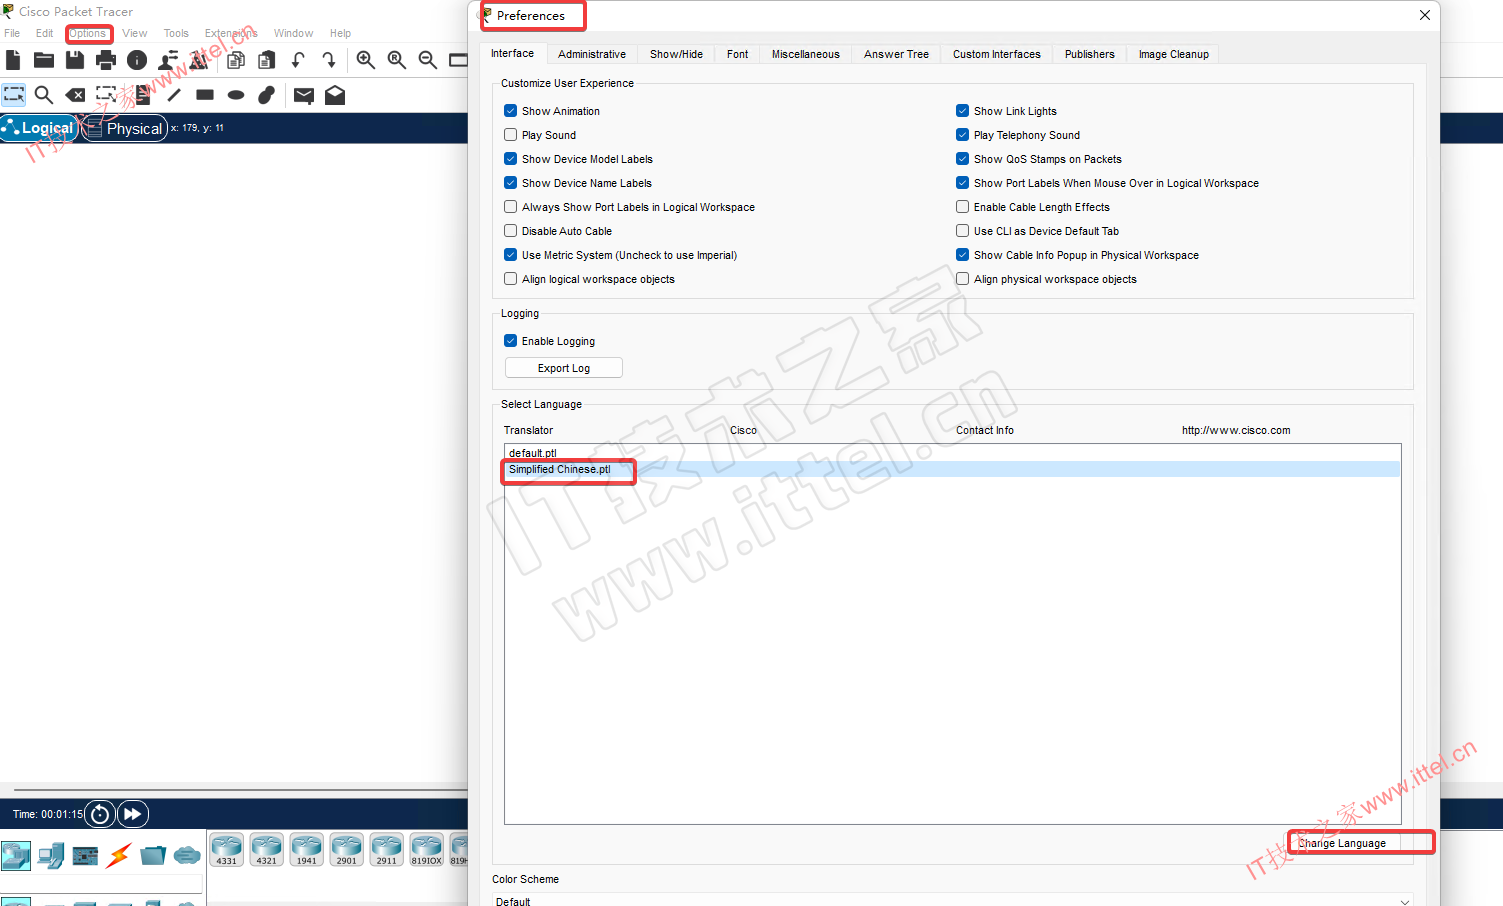Expand the Color Scheme Default dropdown
The image size is (1503, 906).
pos(952,900)
